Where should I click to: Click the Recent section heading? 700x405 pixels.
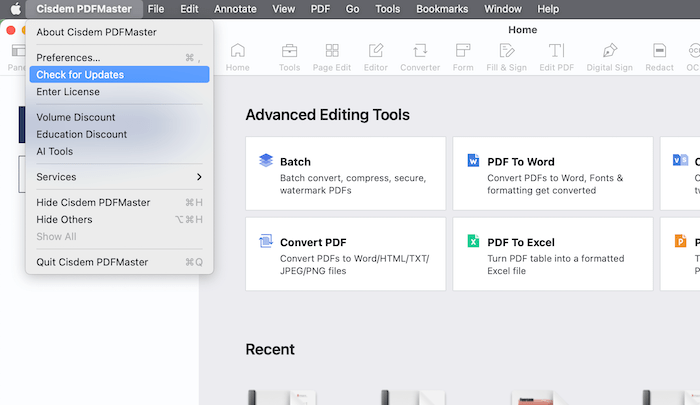(x=270, y=349)
